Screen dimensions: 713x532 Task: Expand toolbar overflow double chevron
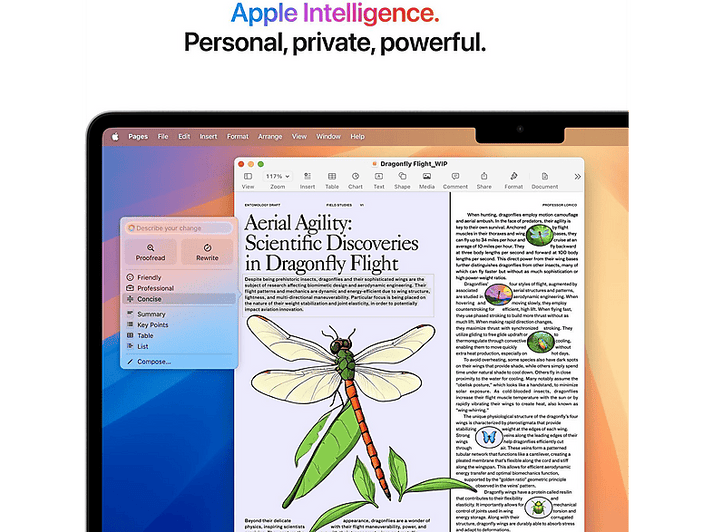point(577,176)
